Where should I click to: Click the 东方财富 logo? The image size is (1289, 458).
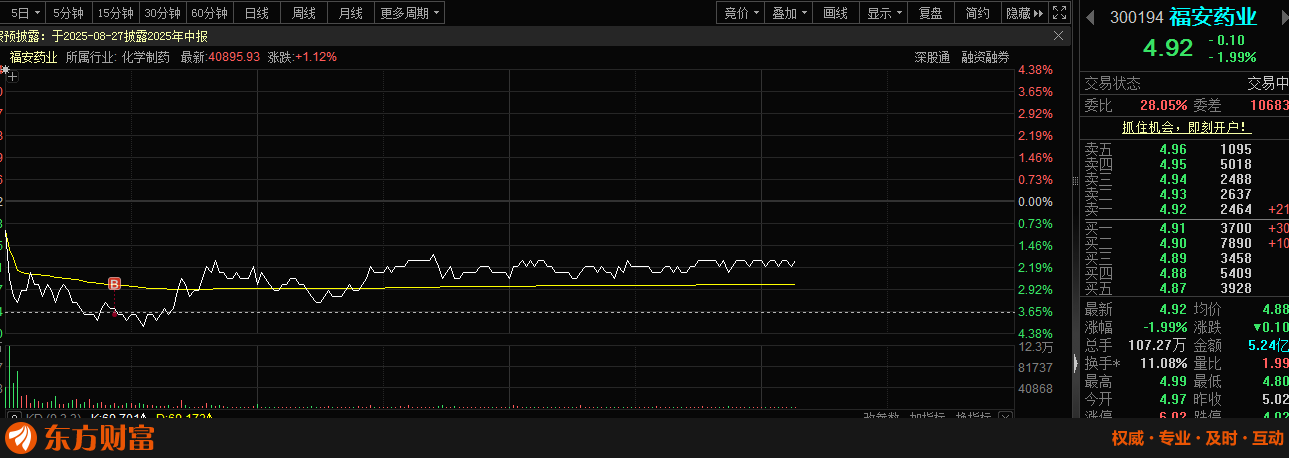click(x=82, y=438)
